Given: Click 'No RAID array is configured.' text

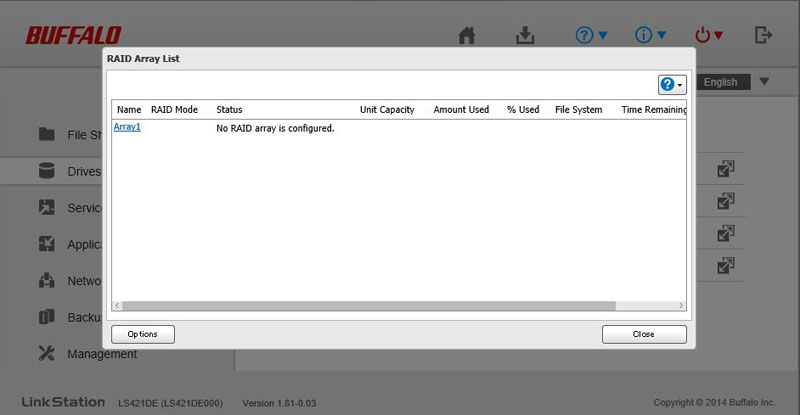Looking at the screenshot, I should [x=275, y=128].
